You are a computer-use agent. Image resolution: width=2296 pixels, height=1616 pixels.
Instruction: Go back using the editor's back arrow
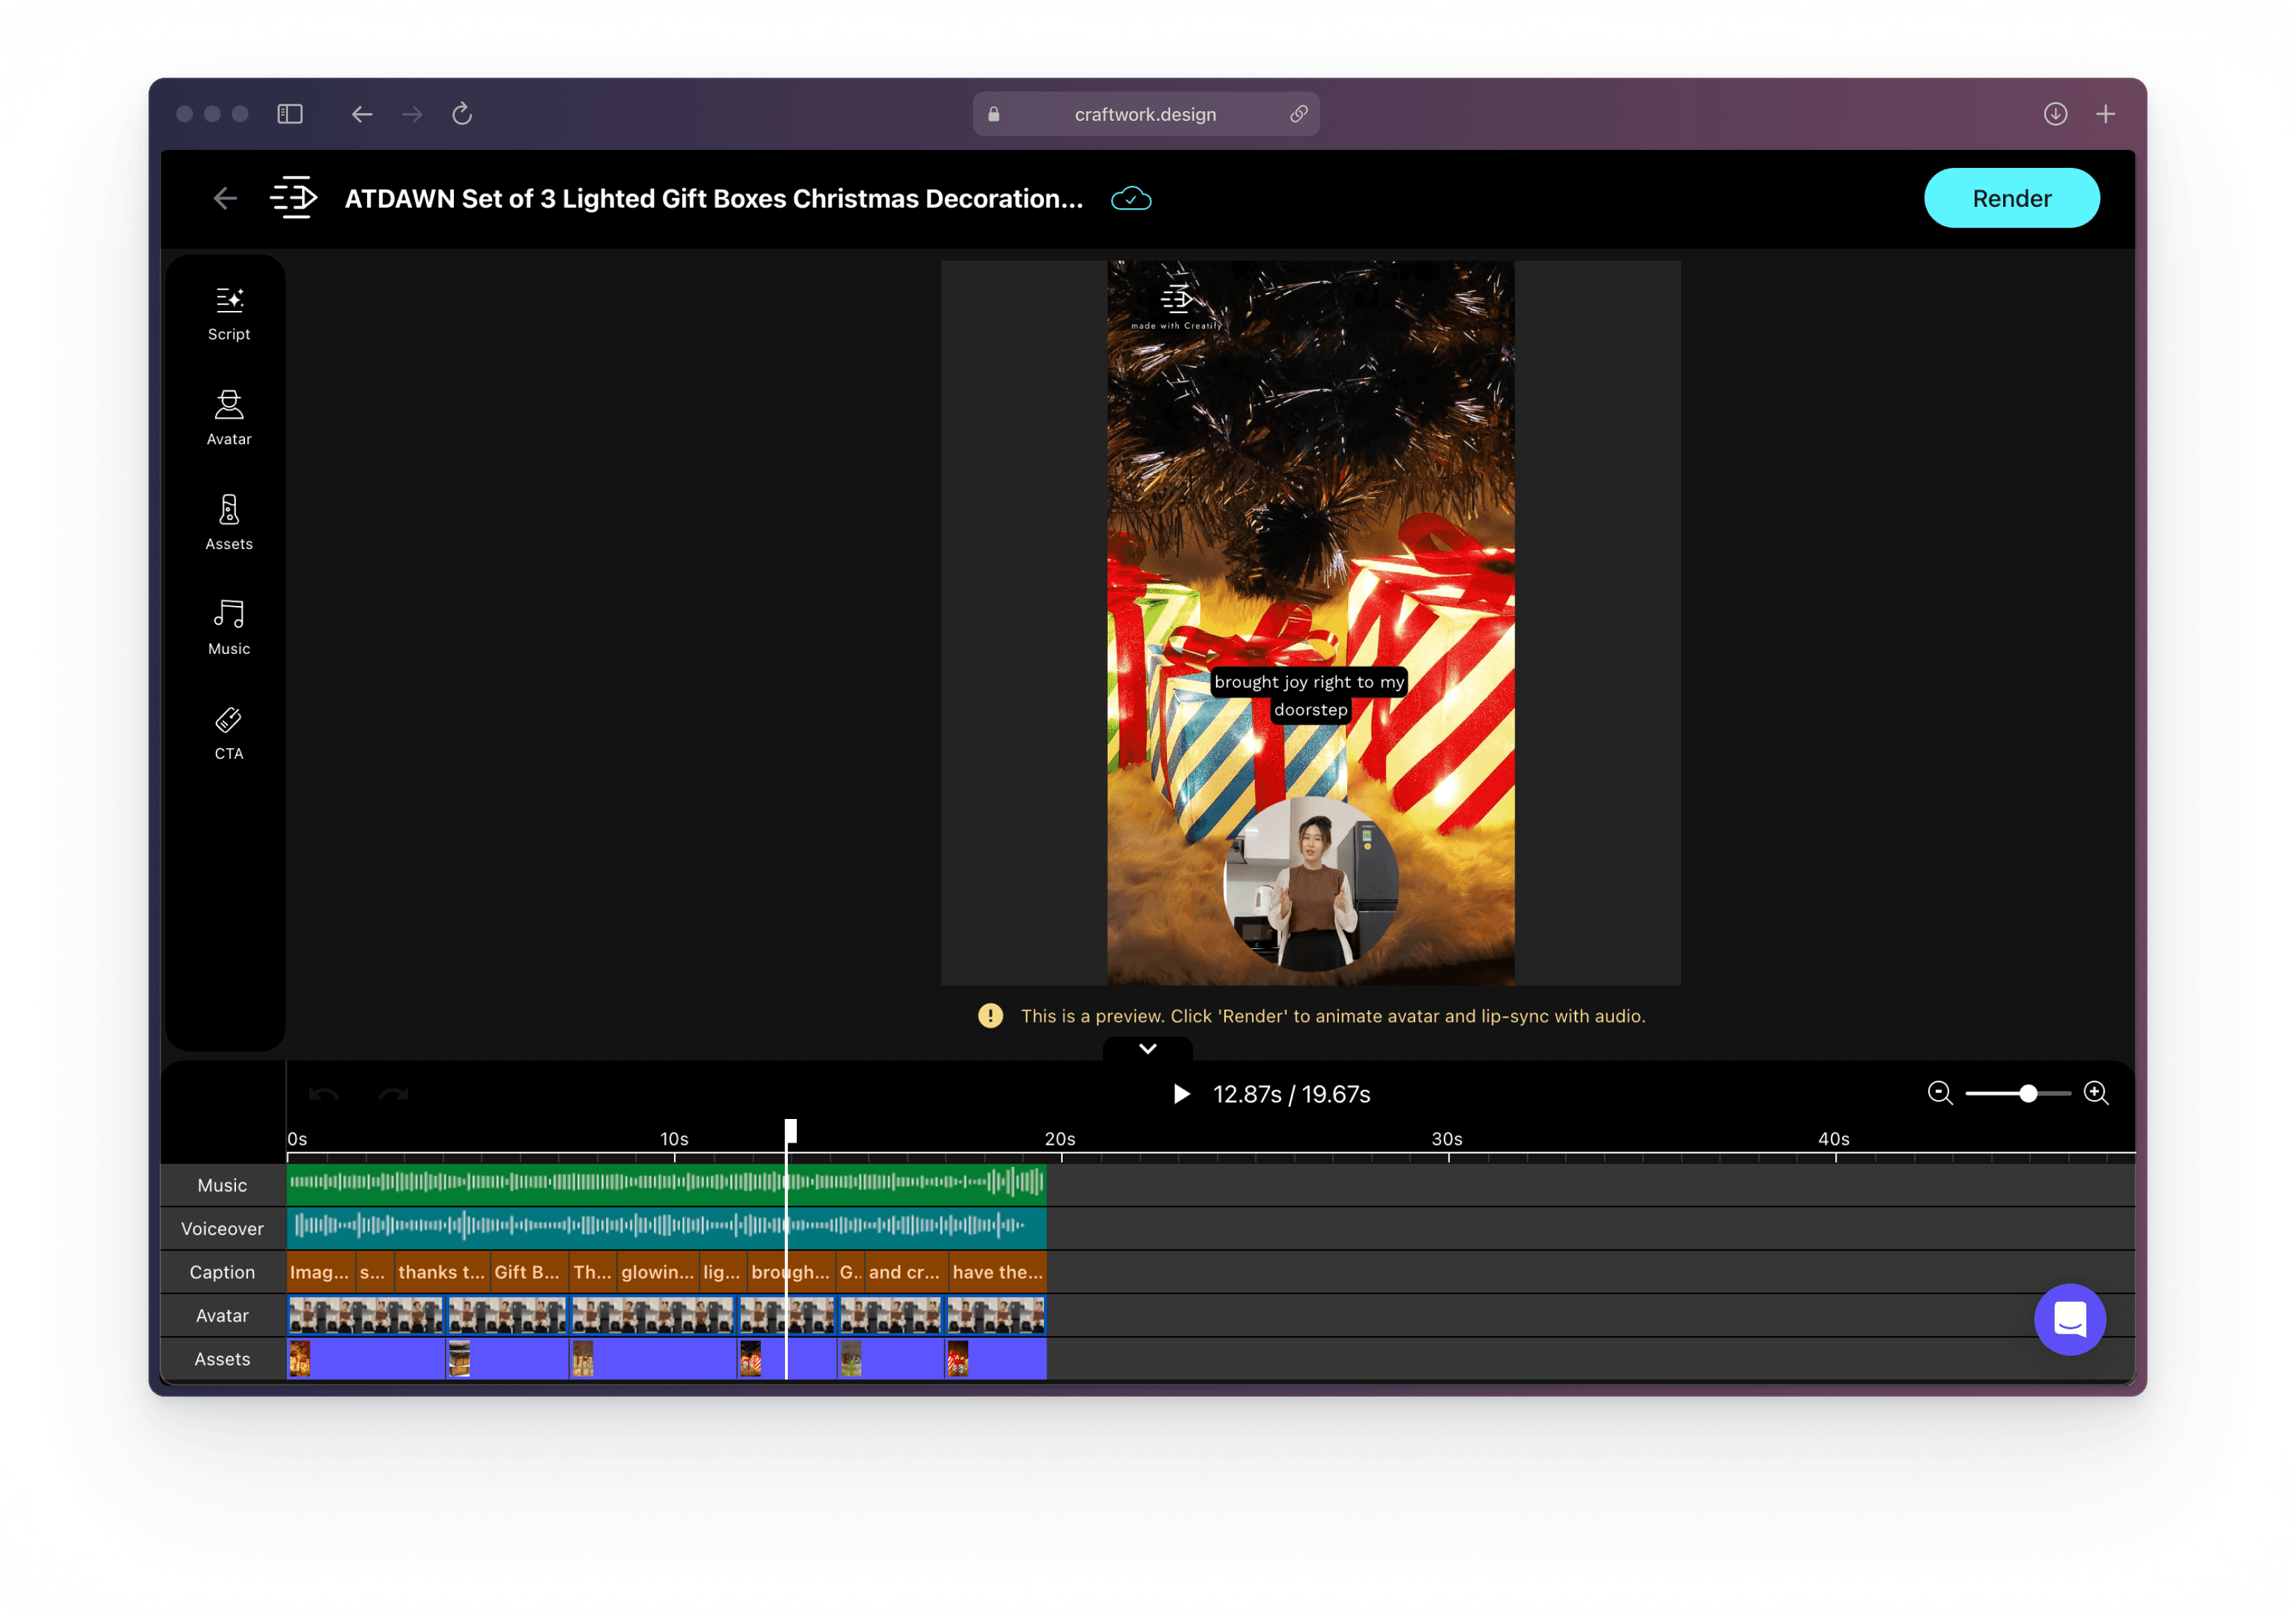[x=225, y=198]
